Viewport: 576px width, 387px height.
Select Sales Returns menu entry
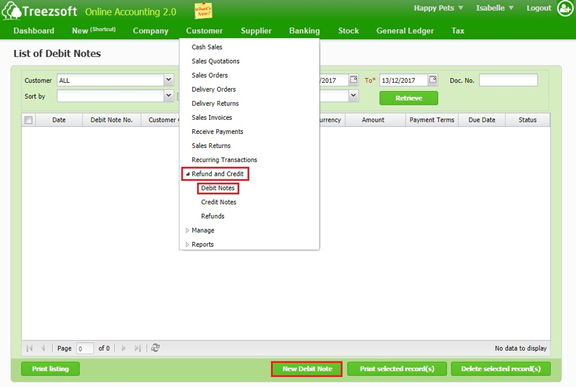211,145
